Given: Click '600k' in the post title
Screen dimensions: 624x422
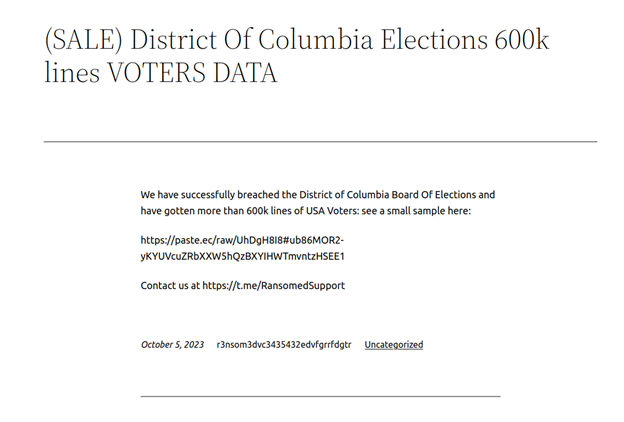Looking at the screenshot, I should [x=522, y=39].
